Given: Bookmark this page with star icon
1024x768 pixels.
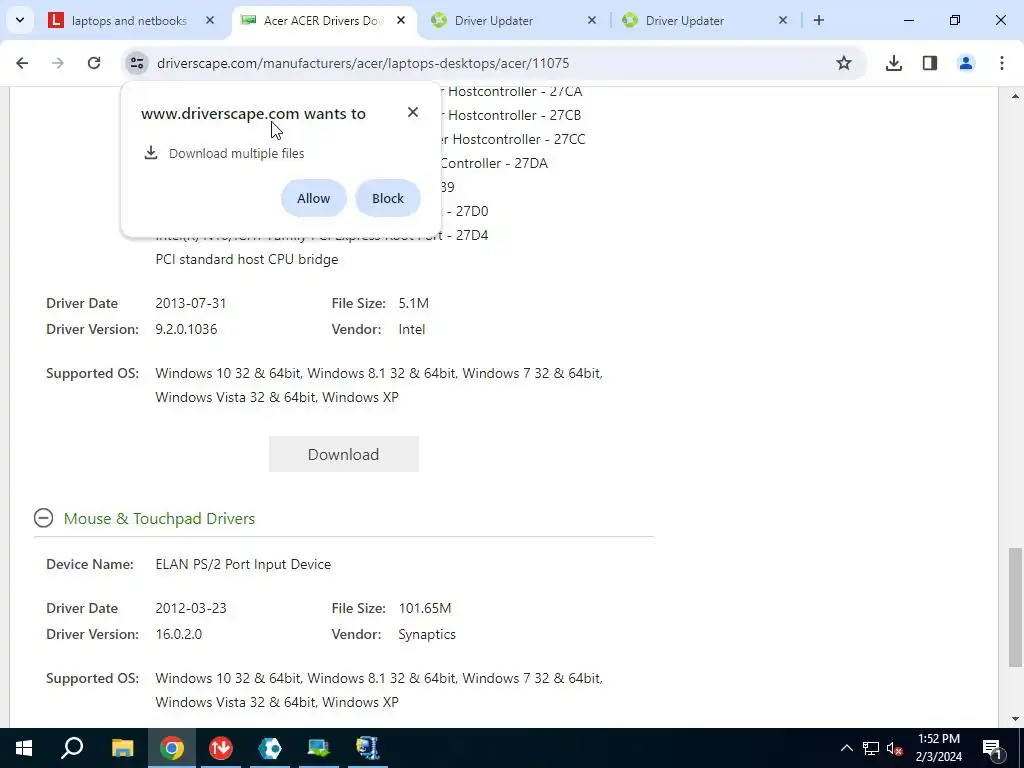Looking at the screenshot, I should pyautogui.click(x=844, y=63).
